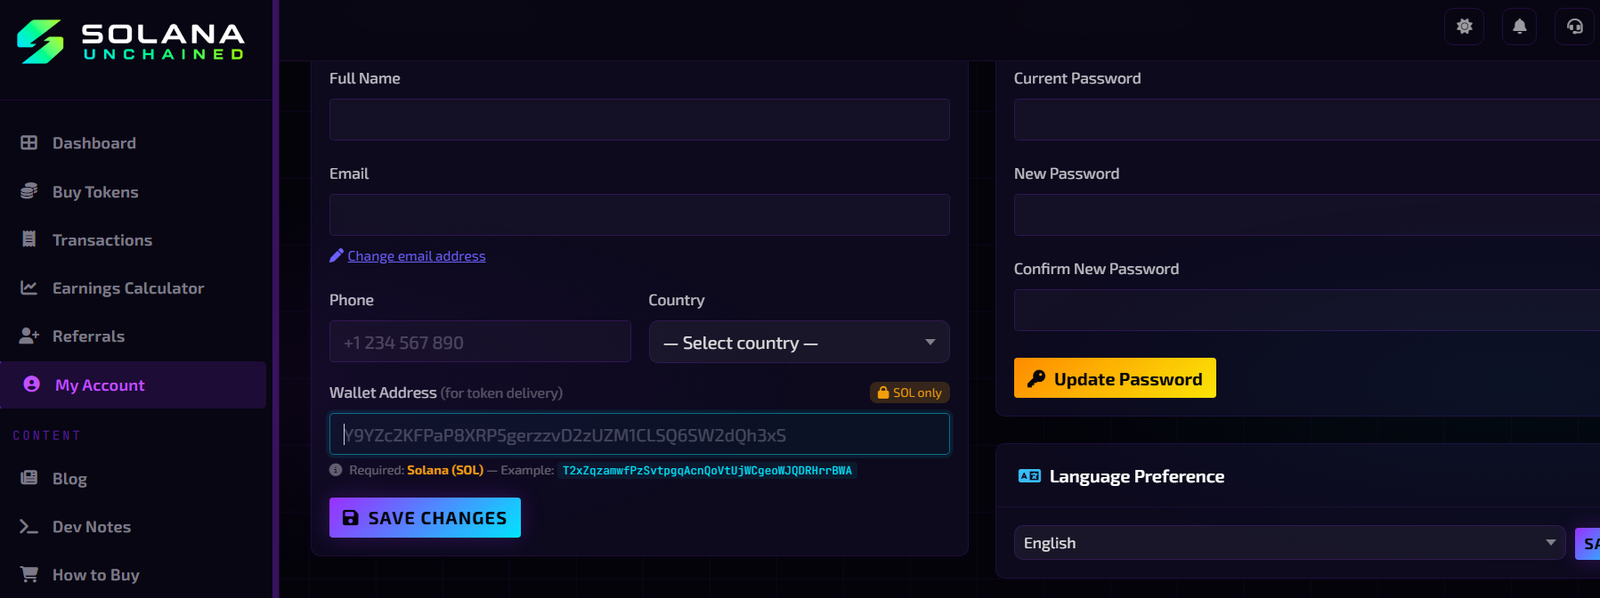The width and height of the screenshot is (1600, 598).
Task: Click the Earnings Calculator chart icon
Action: pos(29,288)
